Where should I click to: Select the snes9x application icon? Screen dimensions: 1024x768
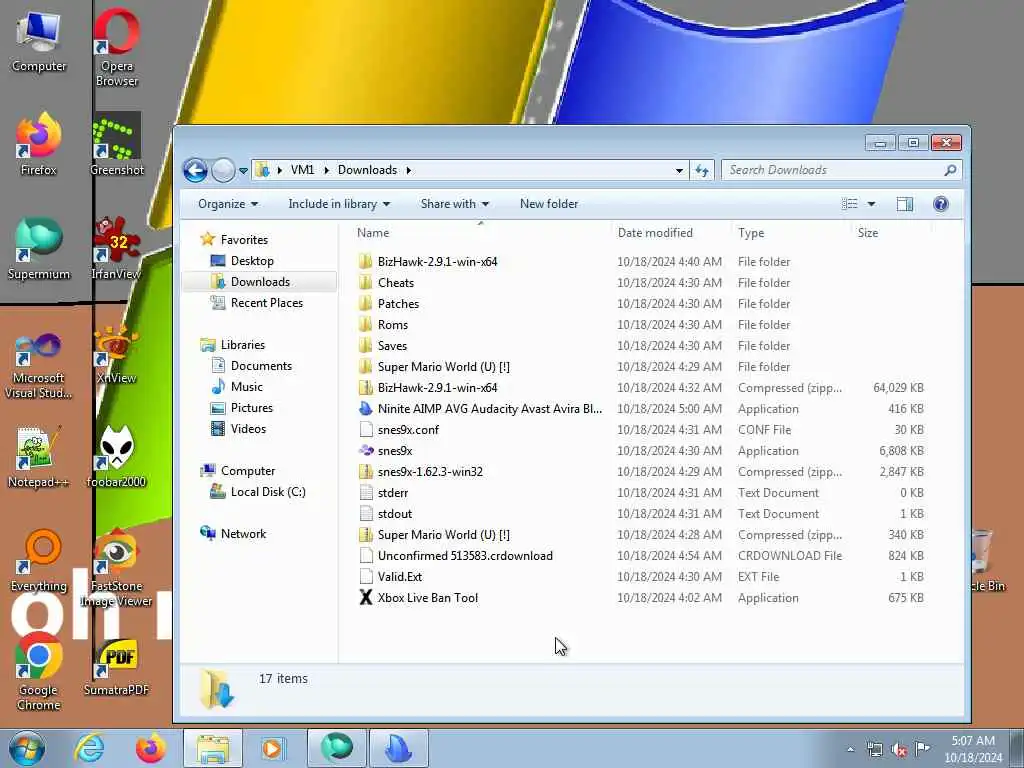366,451
